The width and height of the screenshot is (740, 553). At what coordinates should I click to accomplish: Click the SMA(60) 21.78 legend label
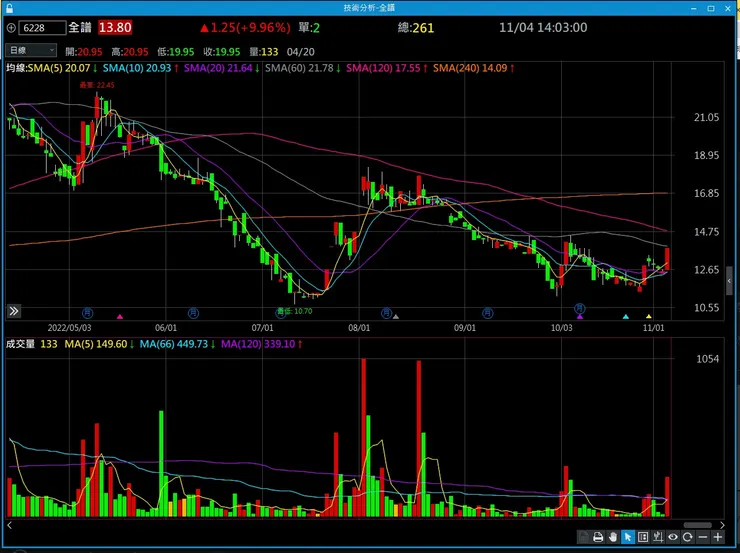pyautogui.click(x=299, y=68)
